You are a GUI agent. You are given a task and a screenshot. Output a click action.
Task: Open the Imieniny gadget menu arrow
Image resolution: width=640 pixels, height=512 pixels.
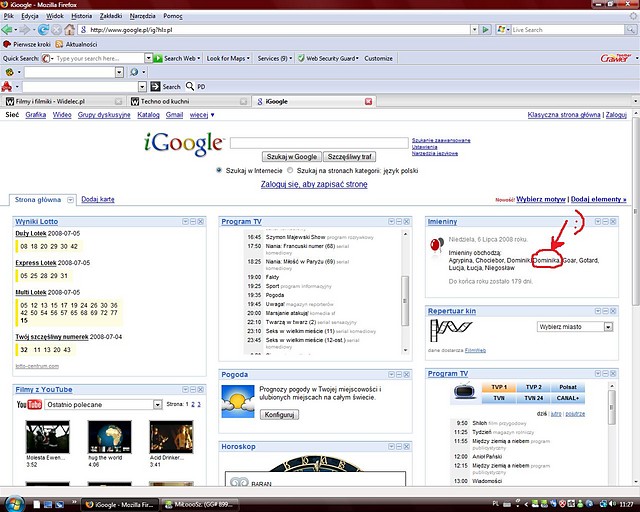click(598, 221)
